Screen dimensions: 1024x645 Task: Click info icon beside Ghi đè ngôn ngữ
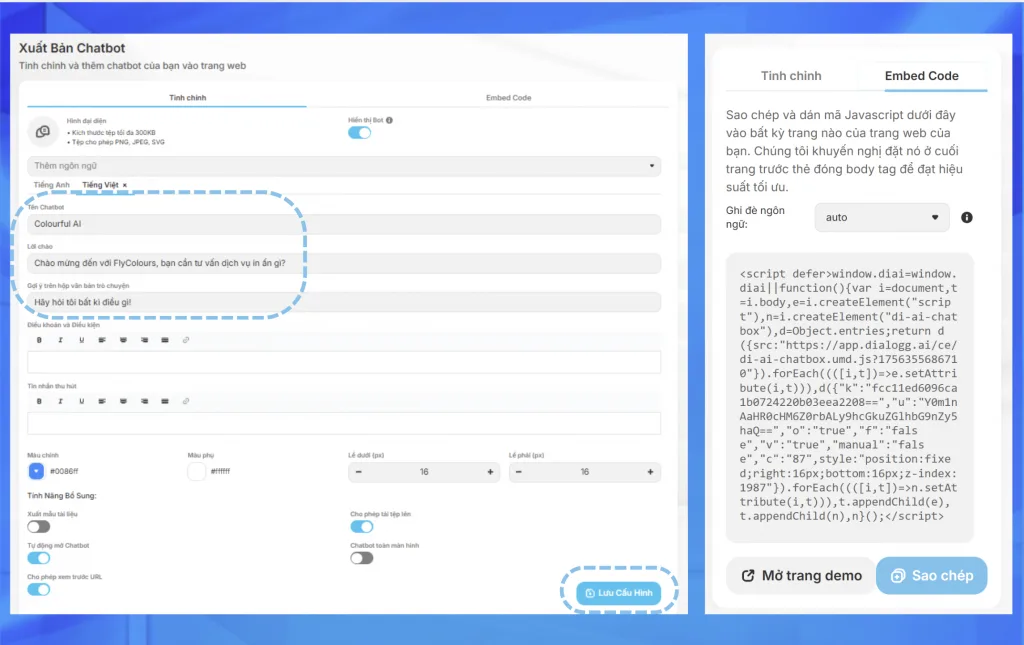(967, 217)
